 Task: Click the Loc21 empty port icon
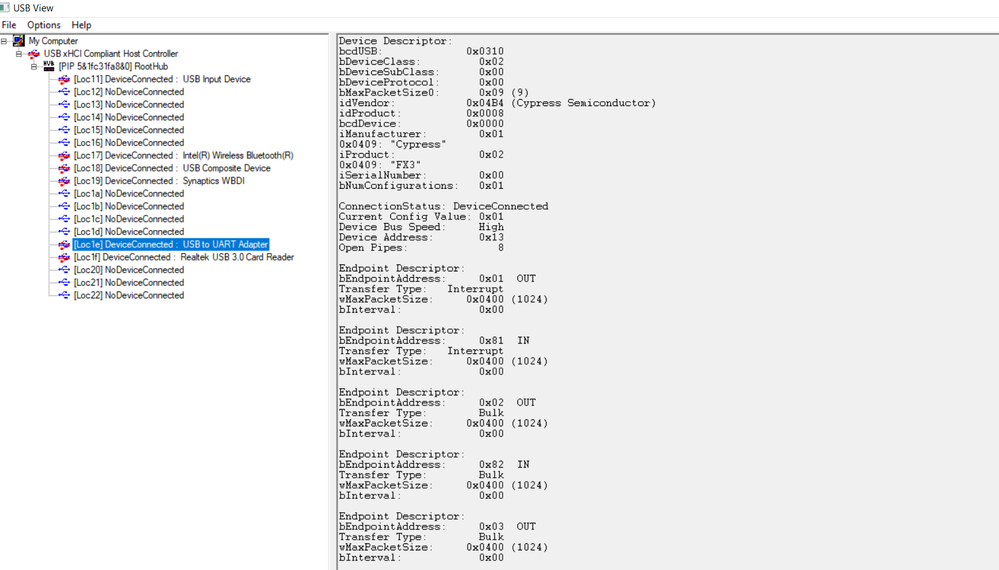click(x=64, y=283)
